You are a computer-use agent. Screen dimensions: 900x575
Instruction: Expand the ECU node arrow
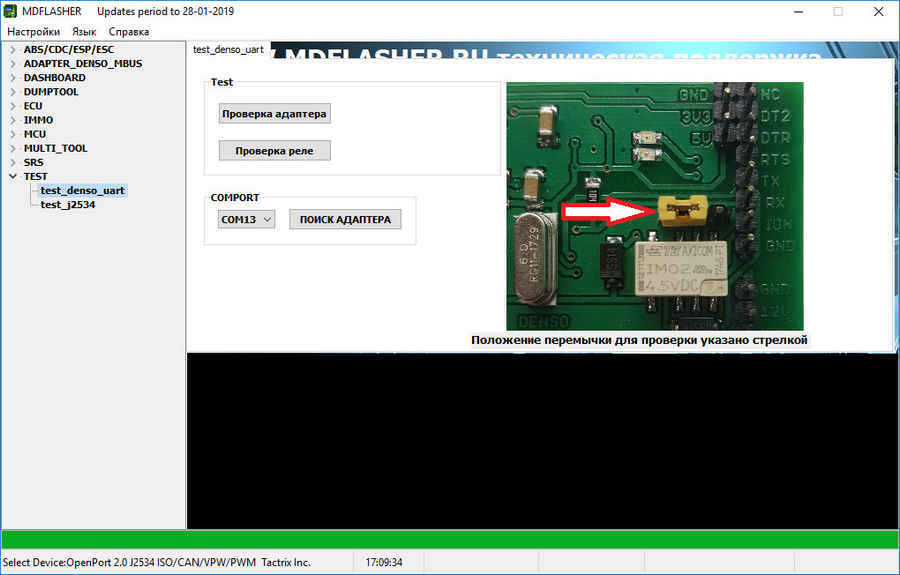point(13,106)
